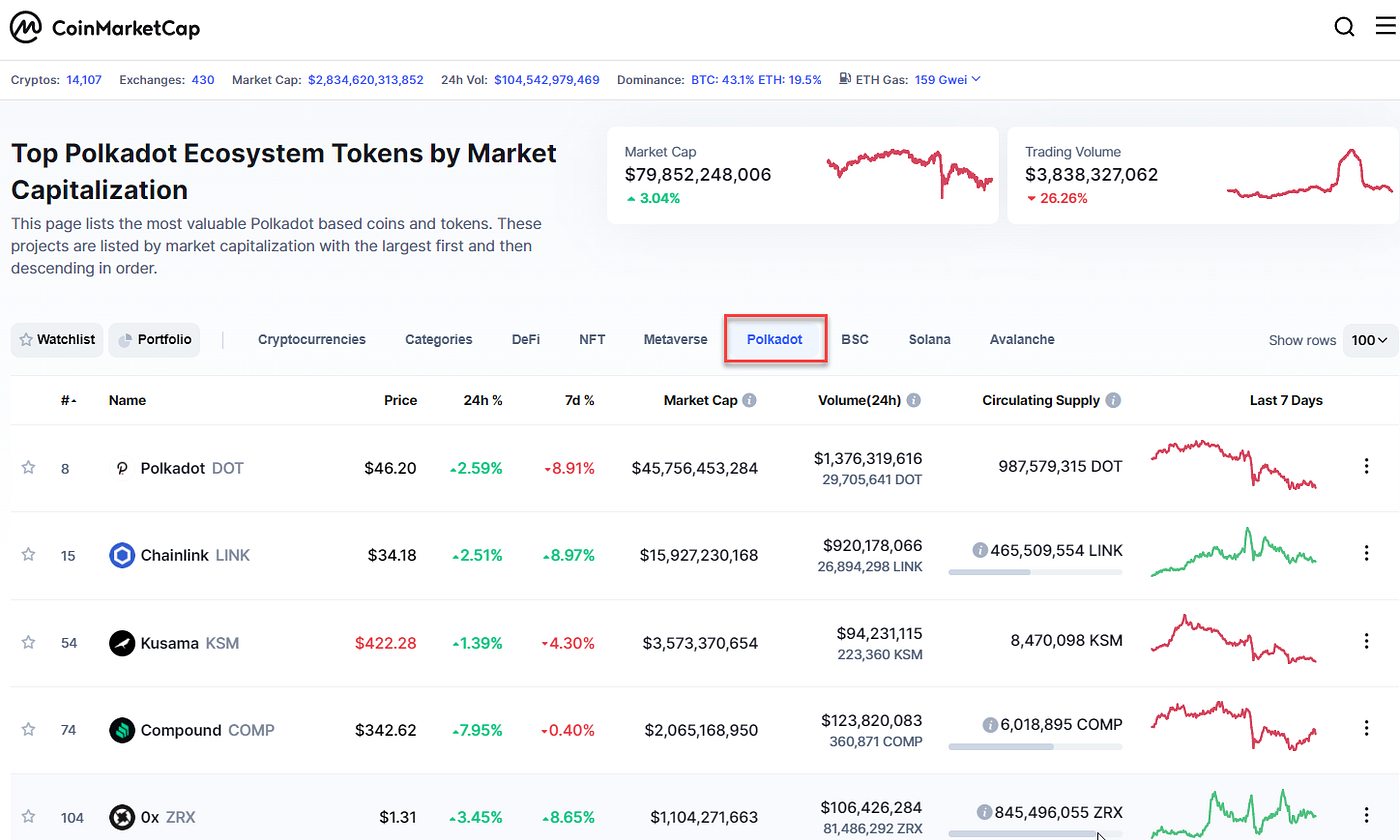The width and height of the screenshot is (1400, 840).
Task: Open the hamburger menu icon
Action: coord(1387,27)
